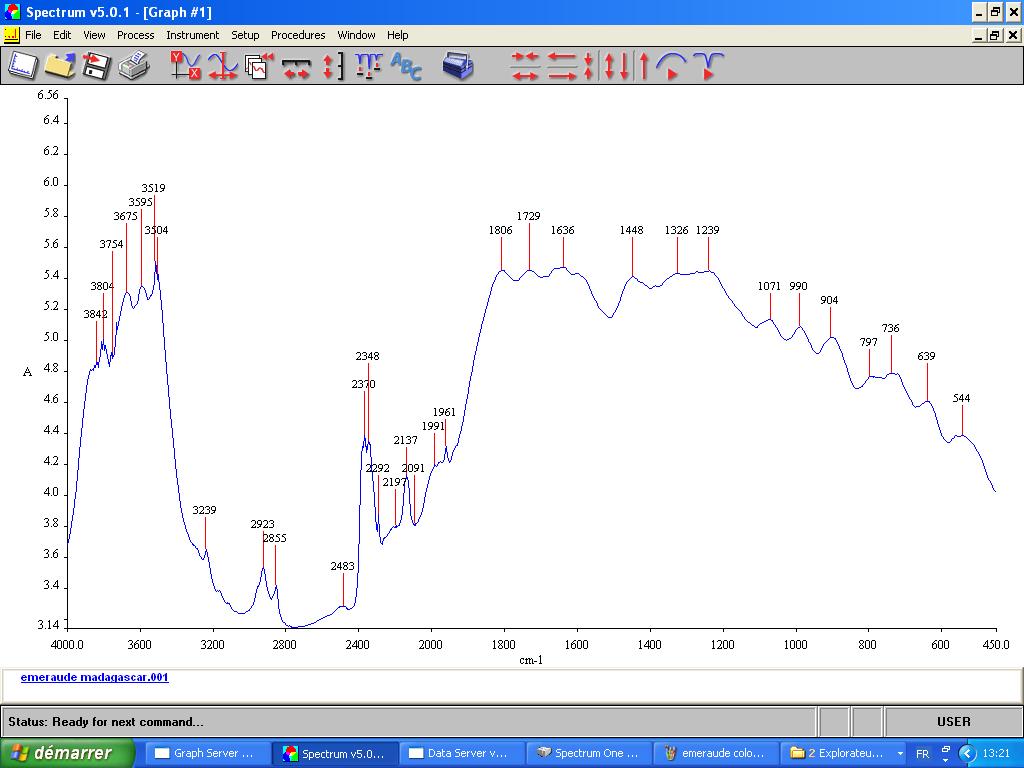Select the emeraude madagascar.001 spectrum link

pyautogui.click(x=94, y=677)
